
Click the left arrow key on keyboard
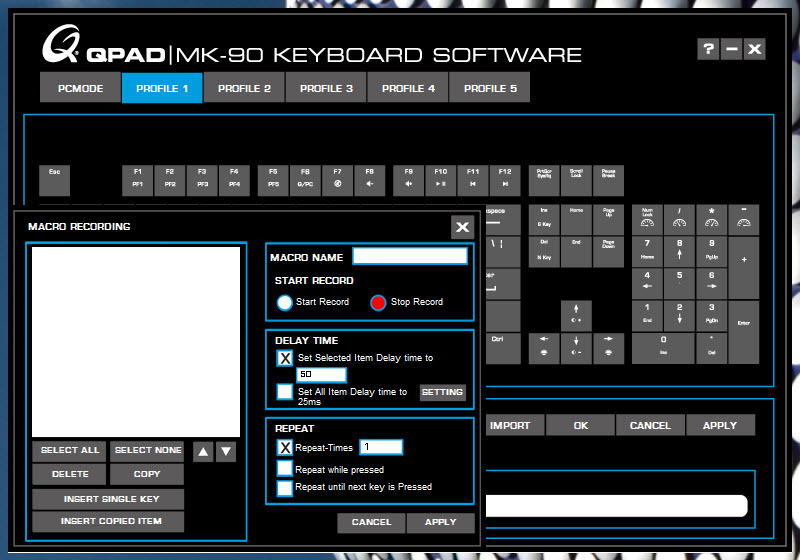544,348
